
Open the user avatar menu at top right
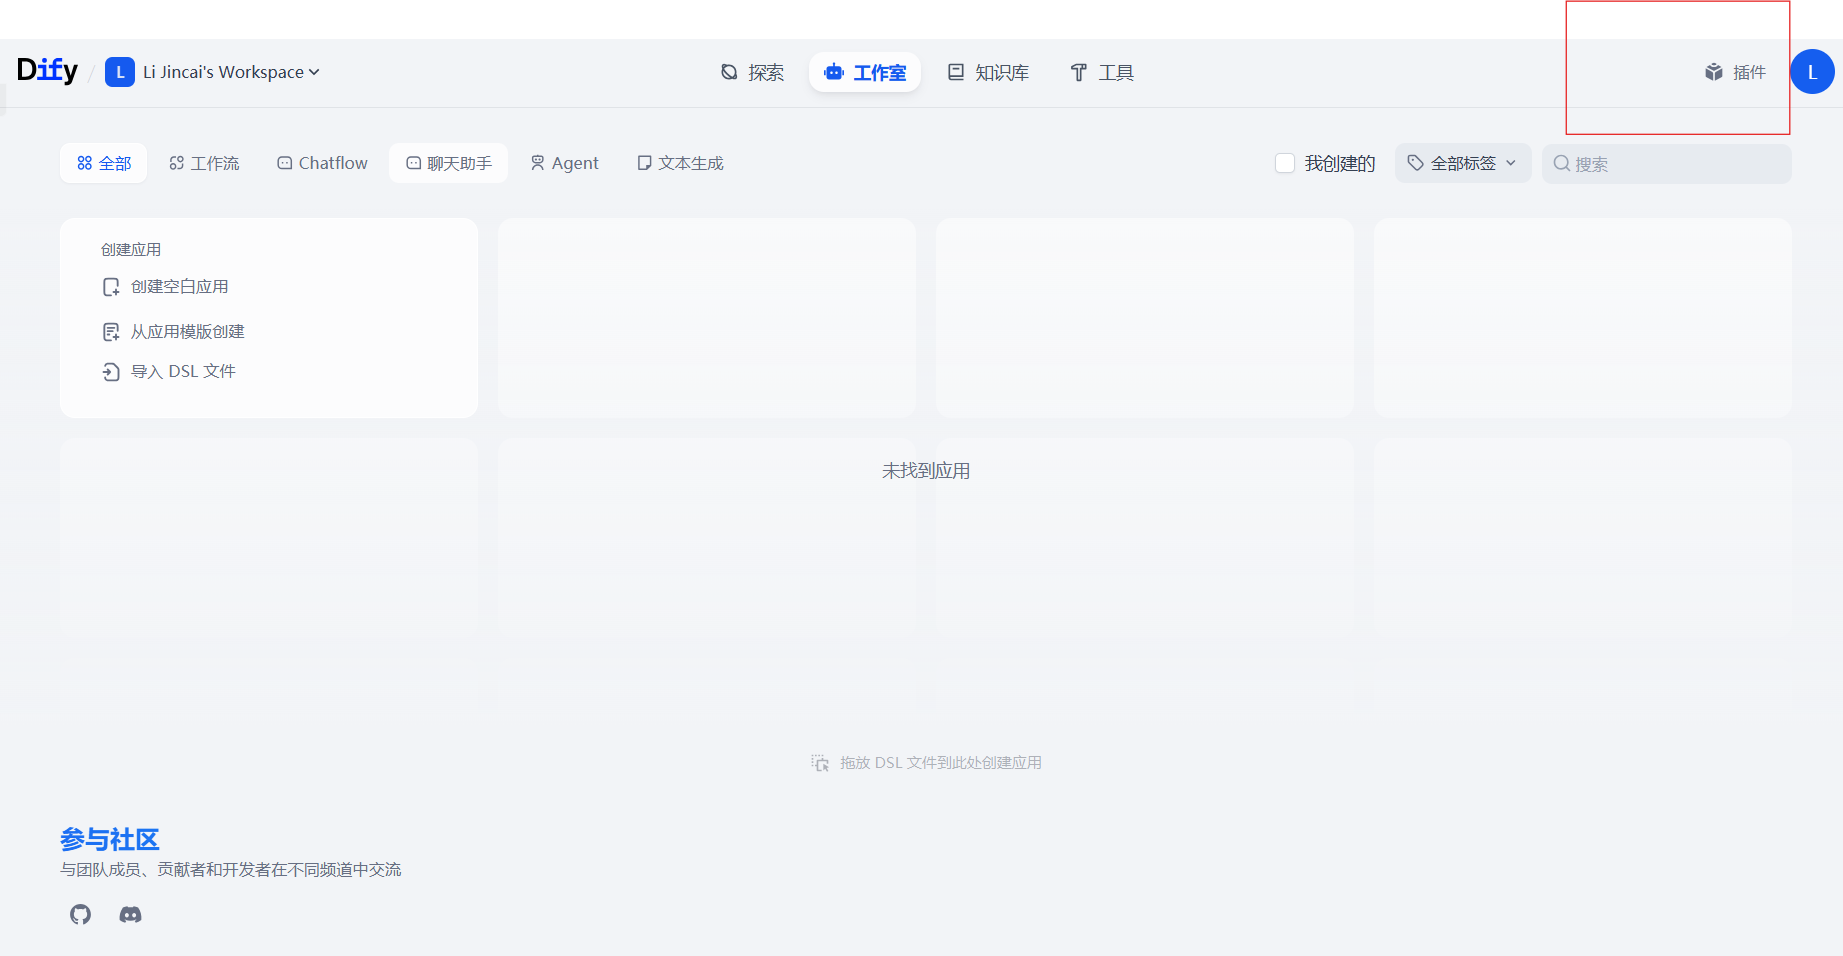coord(1812,71)
